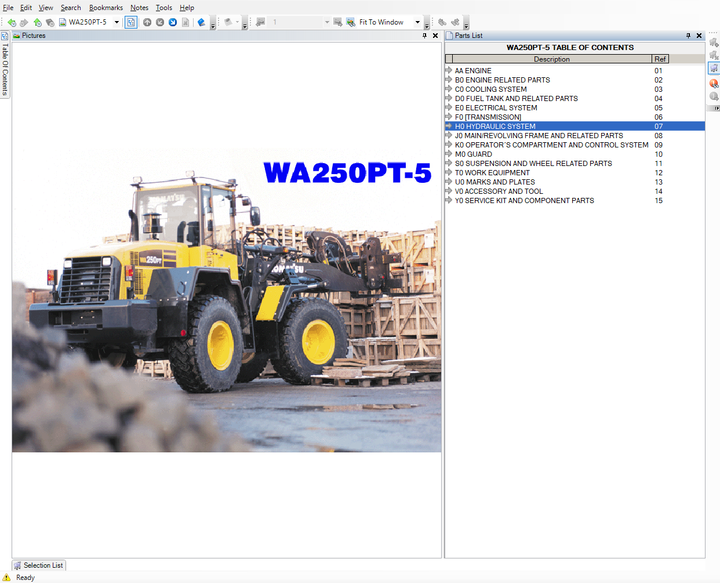Toggle the highlighted Table Of Contents toolbar button
This screenshot has height=583, width=720.
(x=131, y=22)
